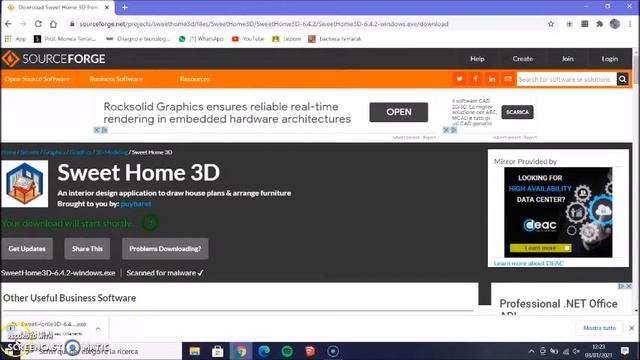640x360 pixels.
Task: Click the SweetHome3D-6.4.2-windows.exe filename
Action: pos(58,273)
